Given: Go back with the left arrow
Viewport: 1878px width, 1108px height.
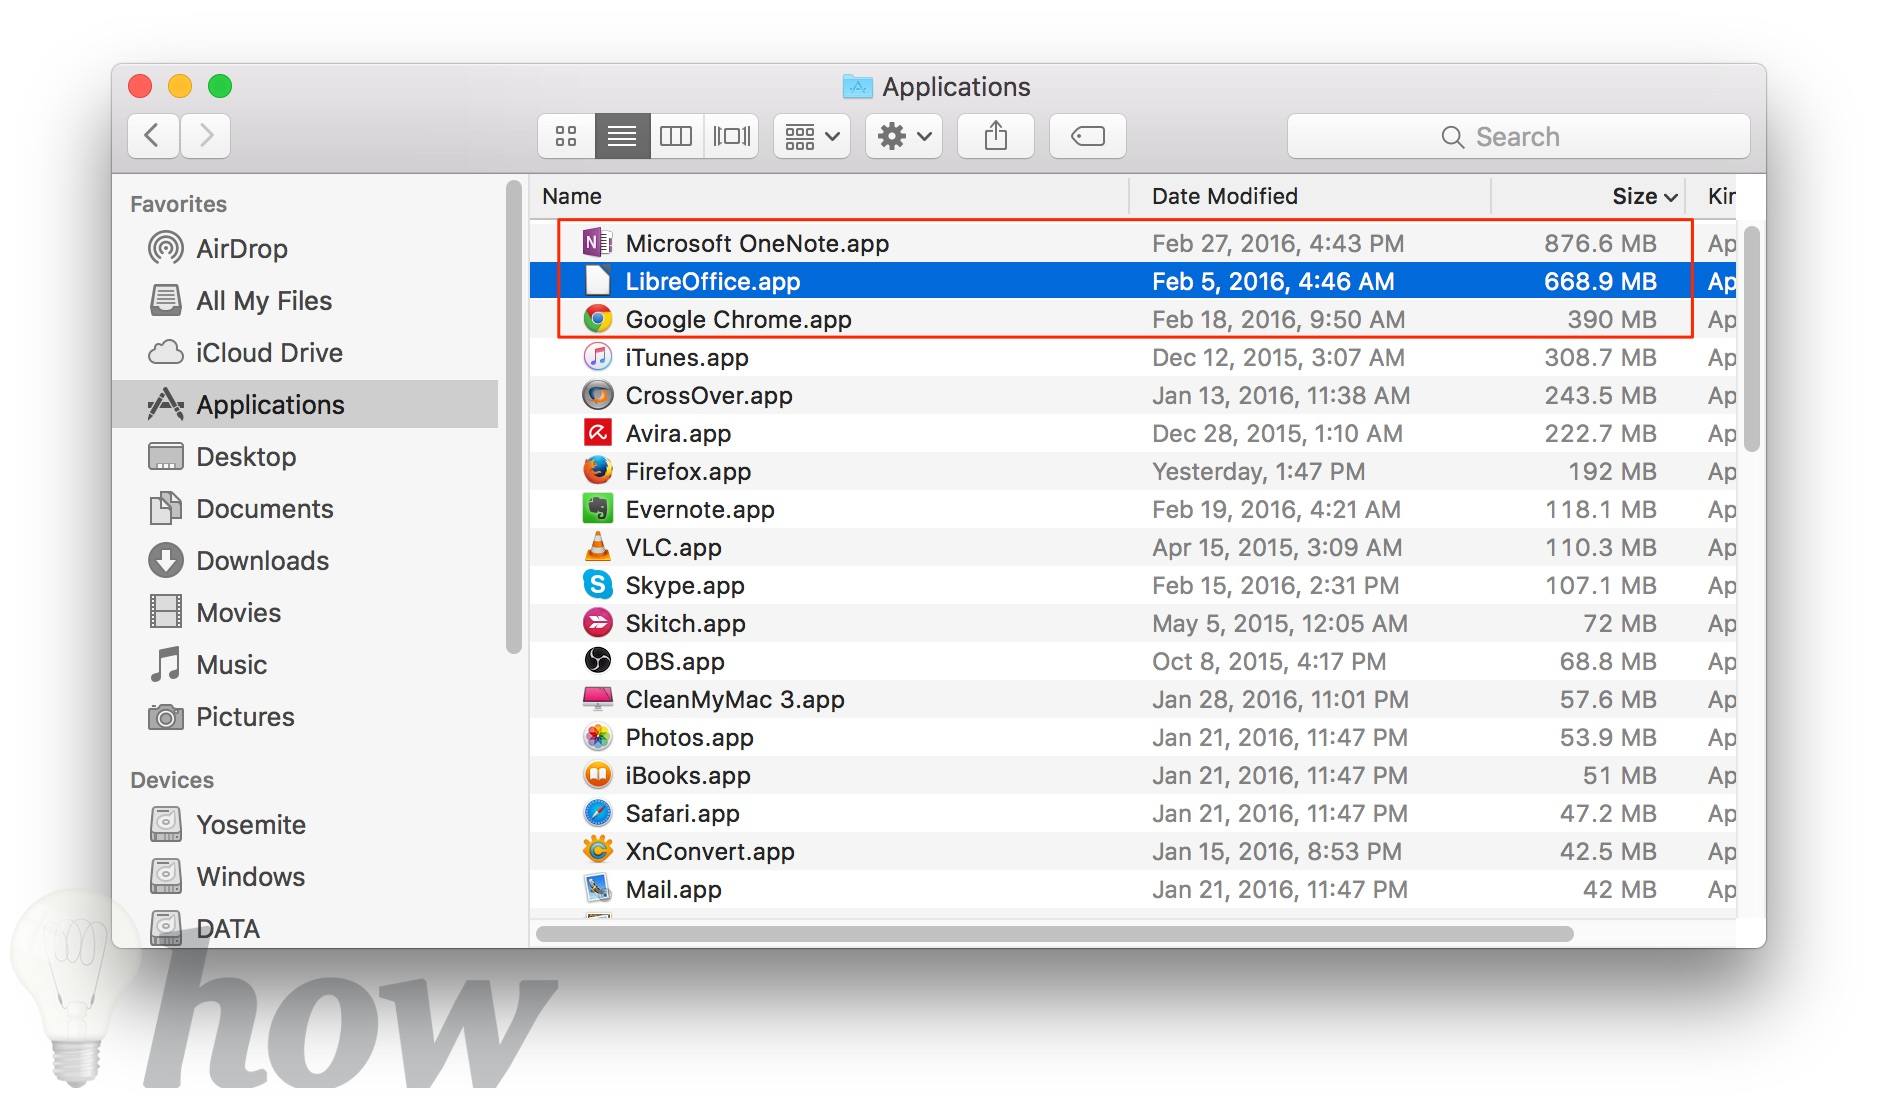Looking at the screenshot, I should coord(153,136).
